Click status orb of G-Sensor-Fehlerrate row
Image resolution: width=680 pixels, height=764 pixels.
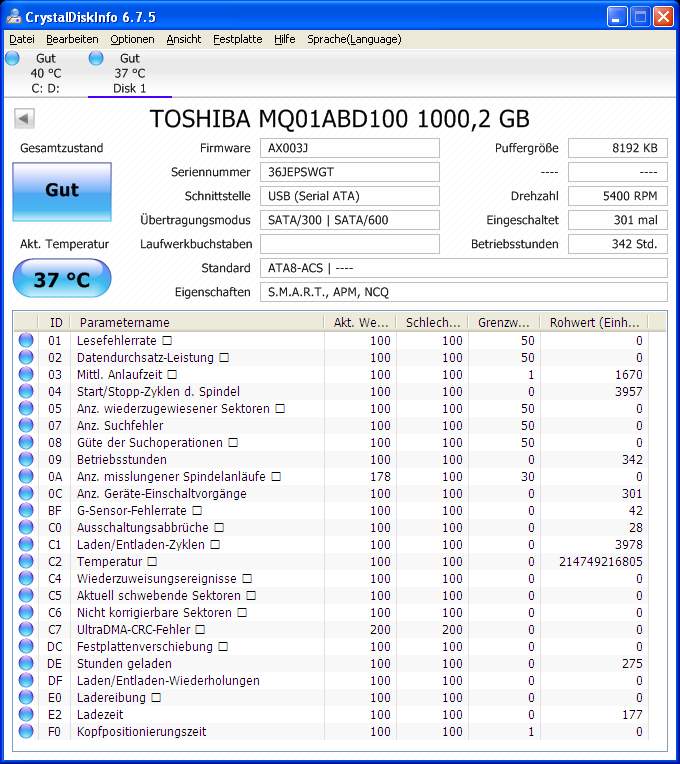[26, 510]
